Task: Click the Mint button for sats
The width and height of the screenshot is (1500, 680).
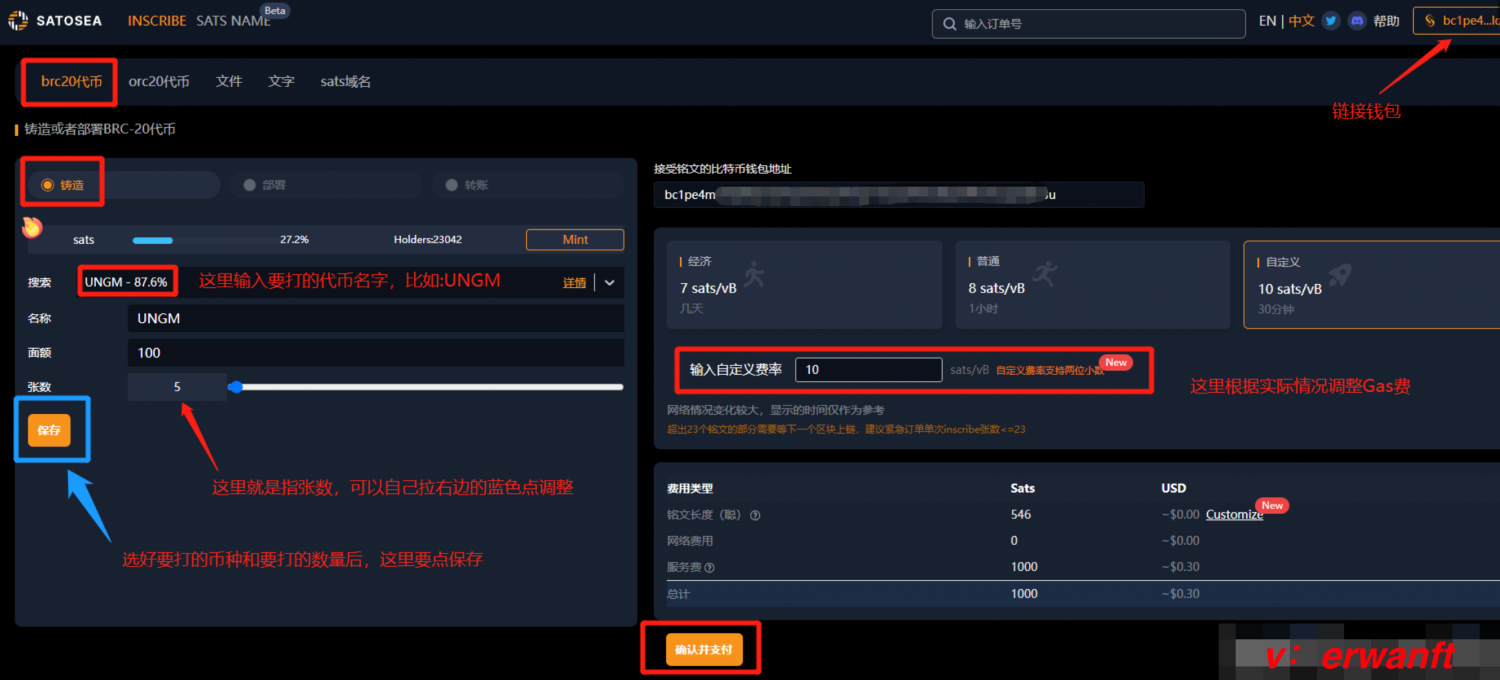Action: point(575,240)
